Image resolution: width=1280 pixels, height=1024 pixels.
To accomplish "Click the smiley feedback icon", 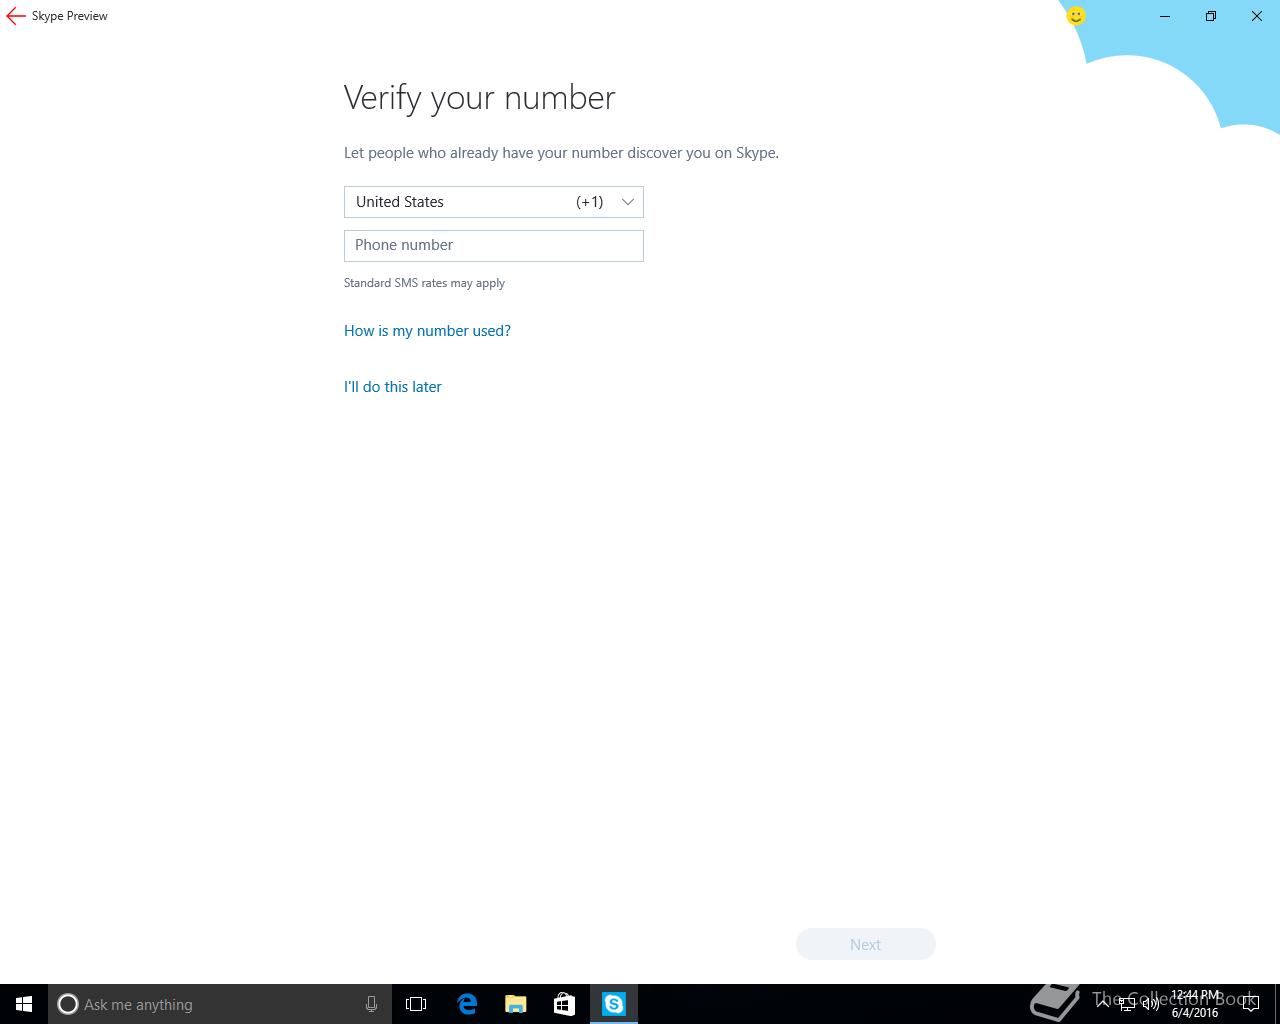I will (1076, 16).
